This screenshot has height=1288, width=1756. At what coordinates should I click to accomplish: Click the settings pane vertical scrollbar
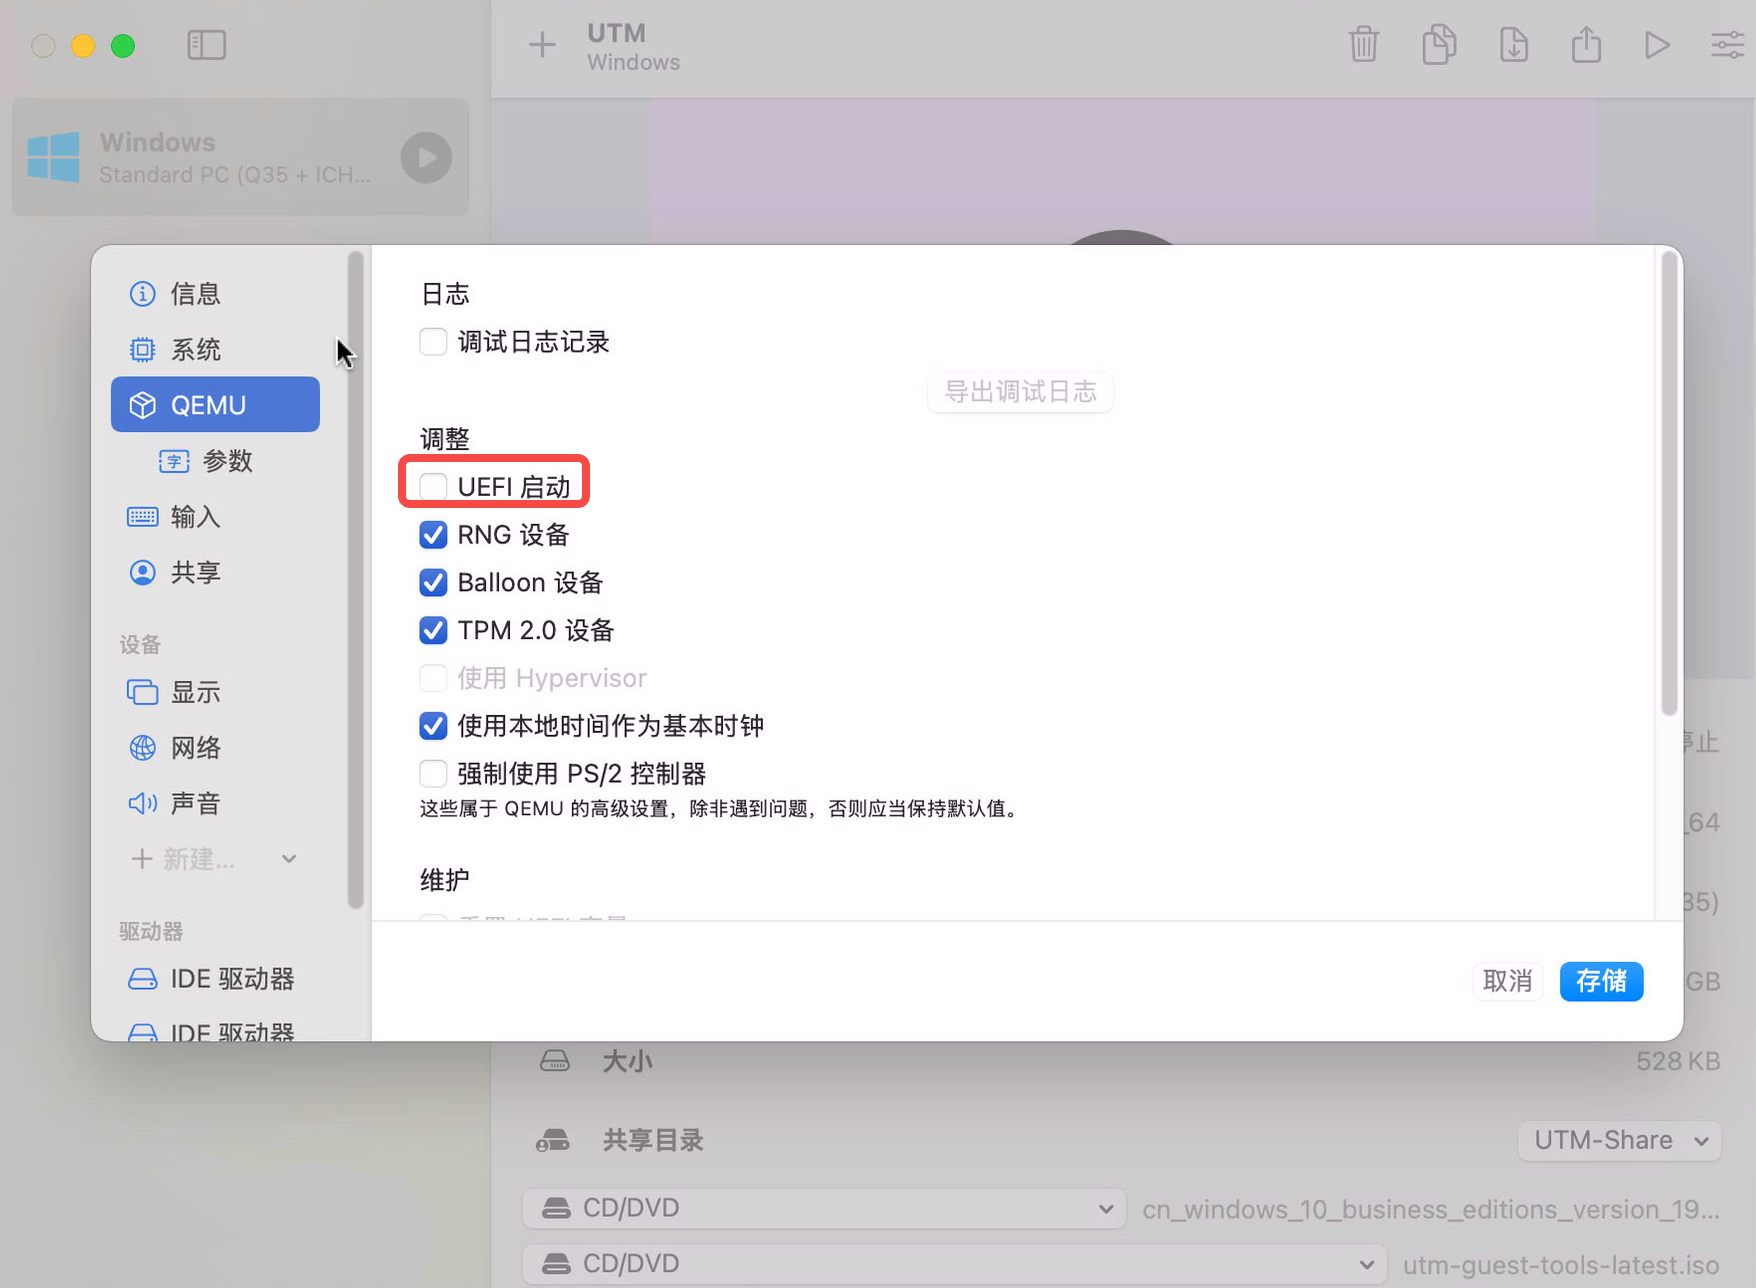click(x=1669, y=485)
